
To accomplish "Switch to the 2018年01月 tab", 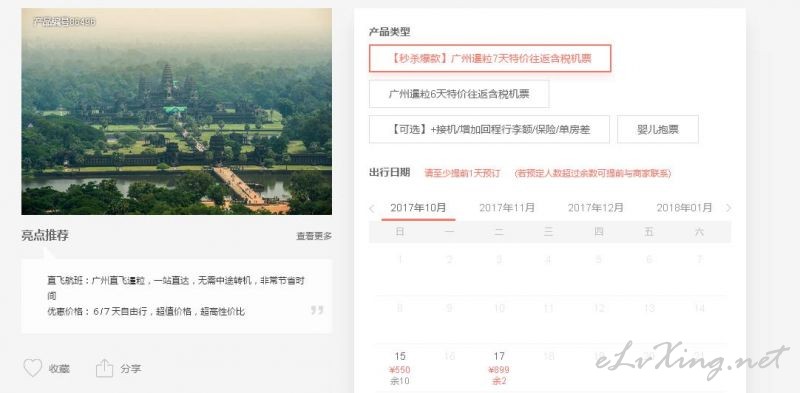I will click(x=684, y=208).
